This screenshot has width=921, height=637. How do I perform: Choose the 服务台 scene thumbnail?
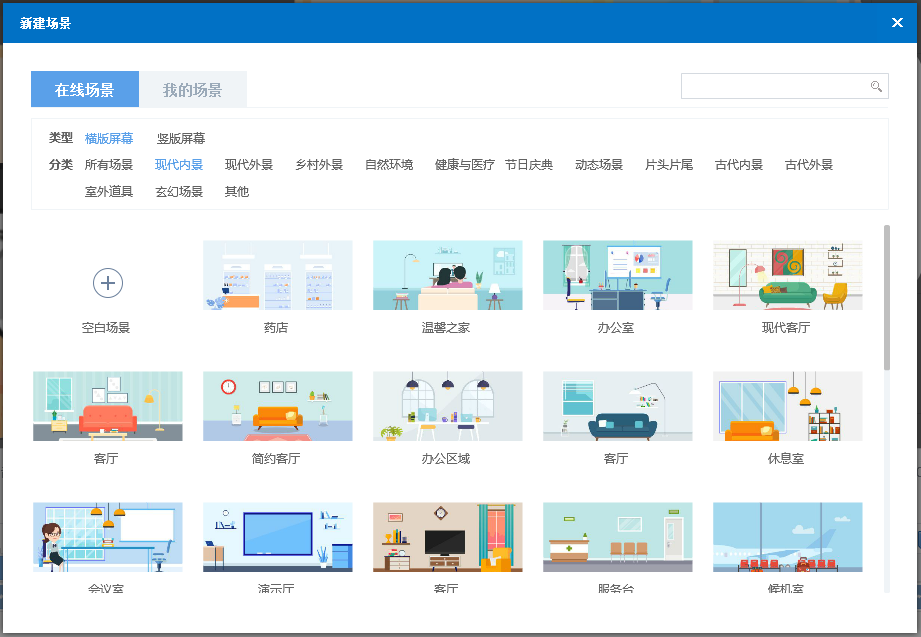pyautogui.click(x=618, y=537)
